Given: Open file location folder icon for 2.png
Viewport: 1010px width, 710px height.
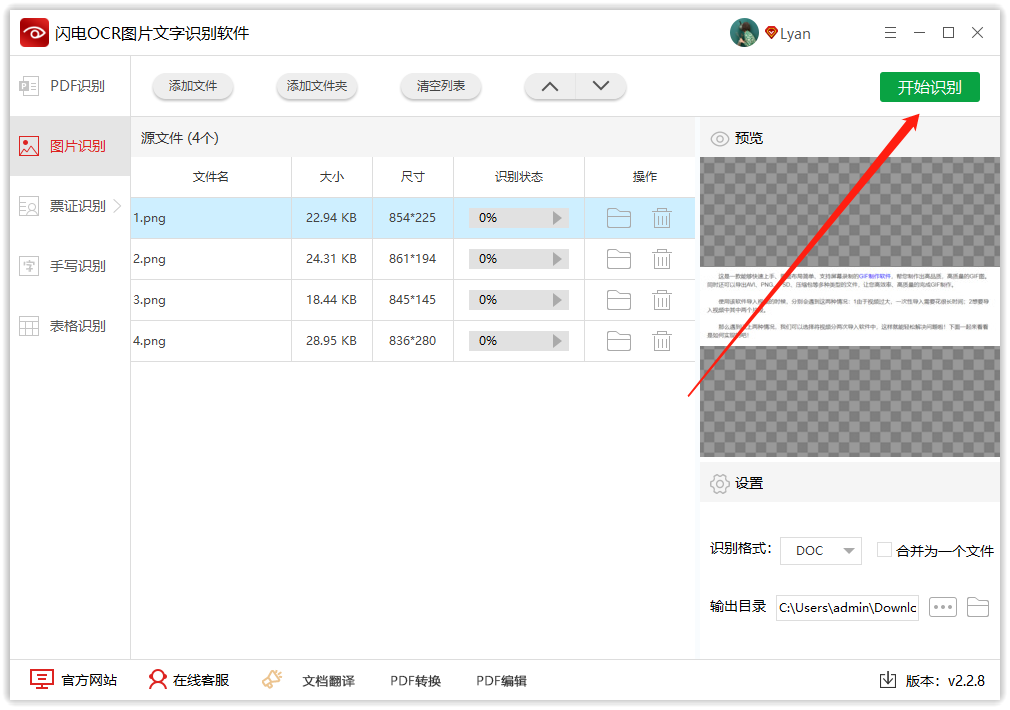Looking at the screenshot, I should click(x=618, y=258).
